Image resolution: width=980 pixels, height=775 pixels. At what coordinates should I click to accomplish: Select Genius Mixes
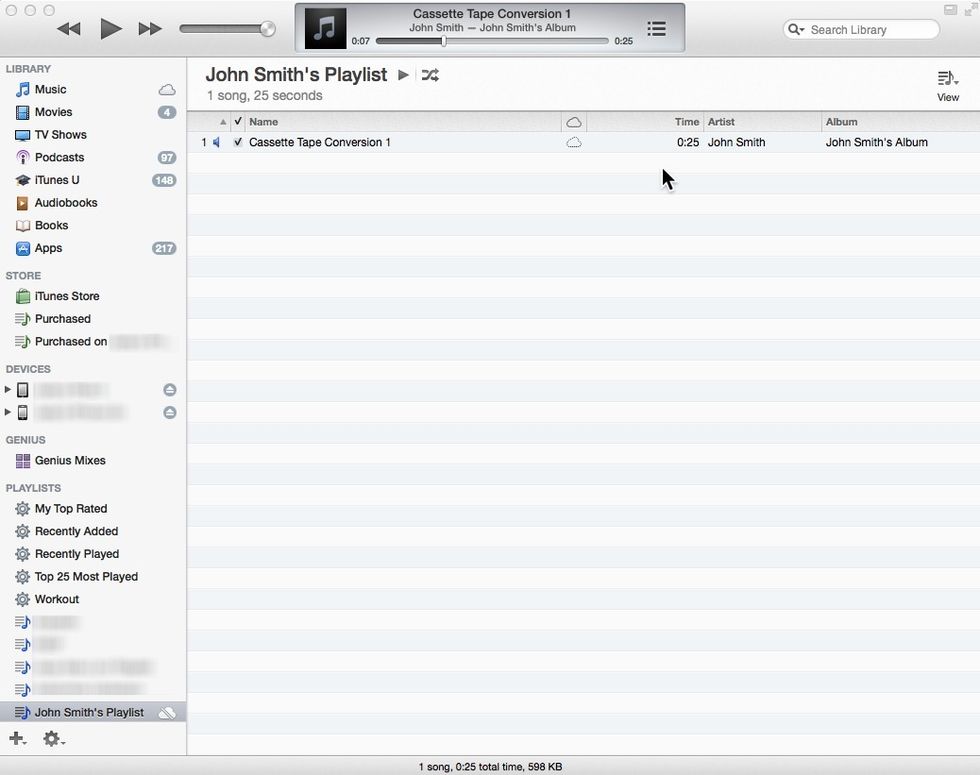coord(68,460)
